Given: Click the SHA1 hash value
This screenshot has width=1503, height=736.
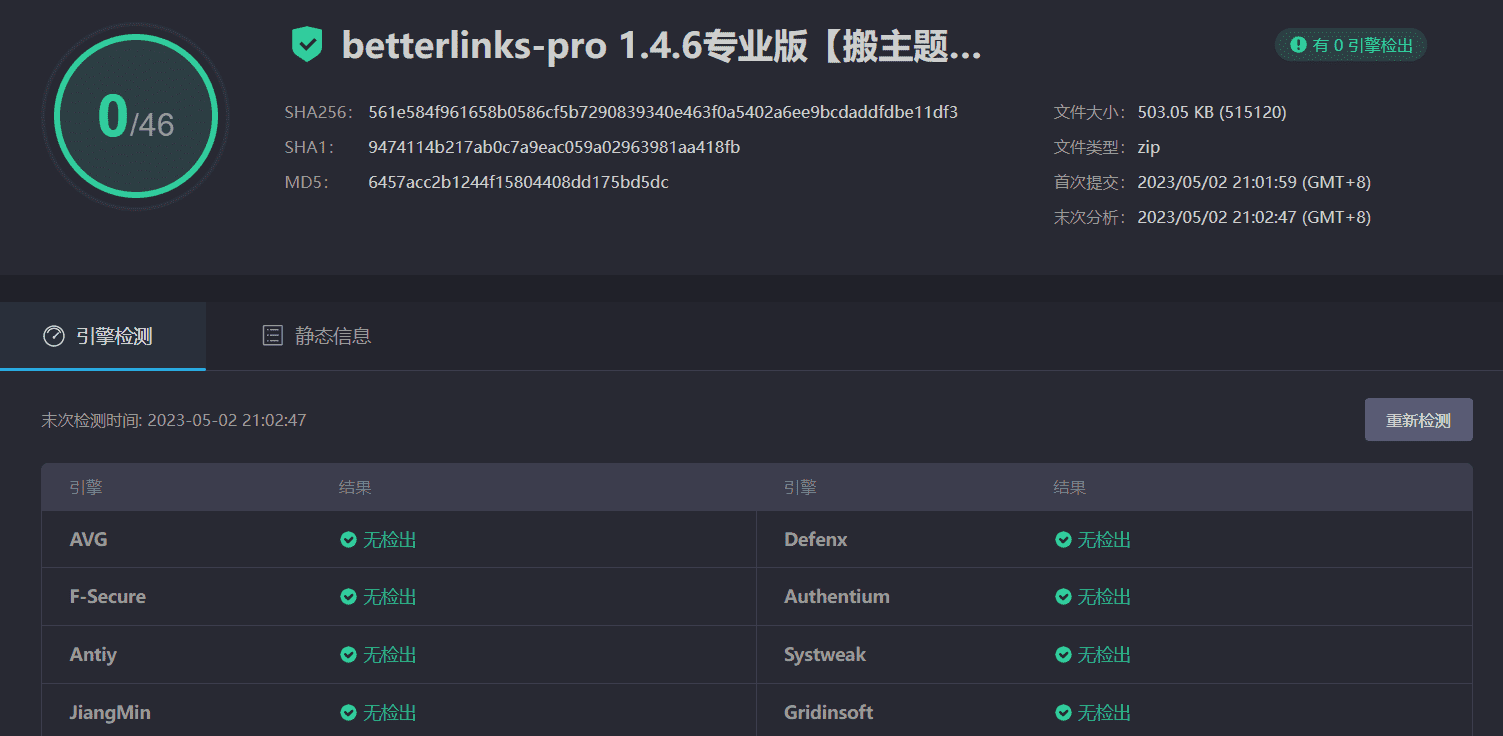Looking at the screenshot, I should click(554, 147).
